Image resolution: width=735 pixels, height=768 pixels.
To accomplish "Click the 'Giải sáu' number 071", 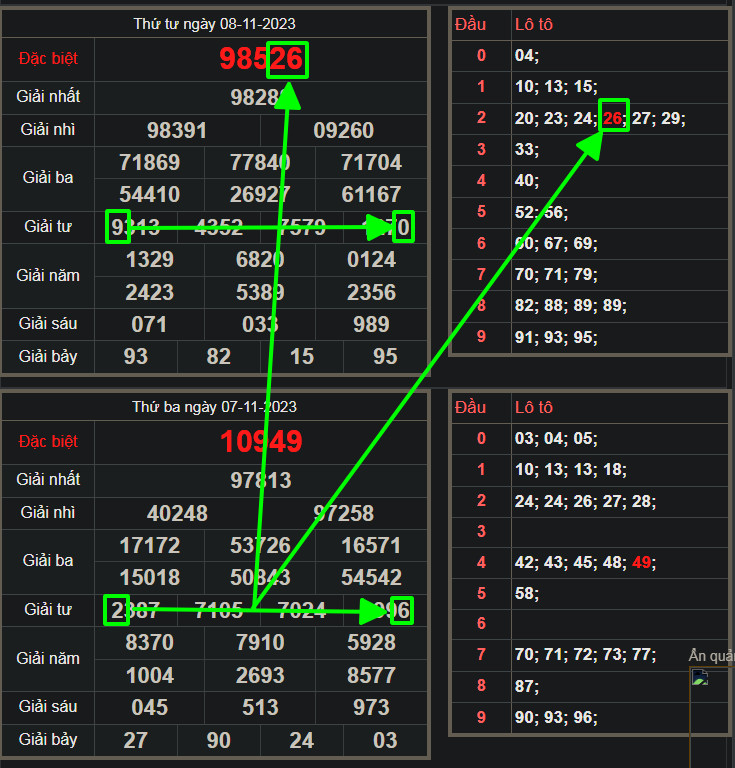I will [149, 324].
